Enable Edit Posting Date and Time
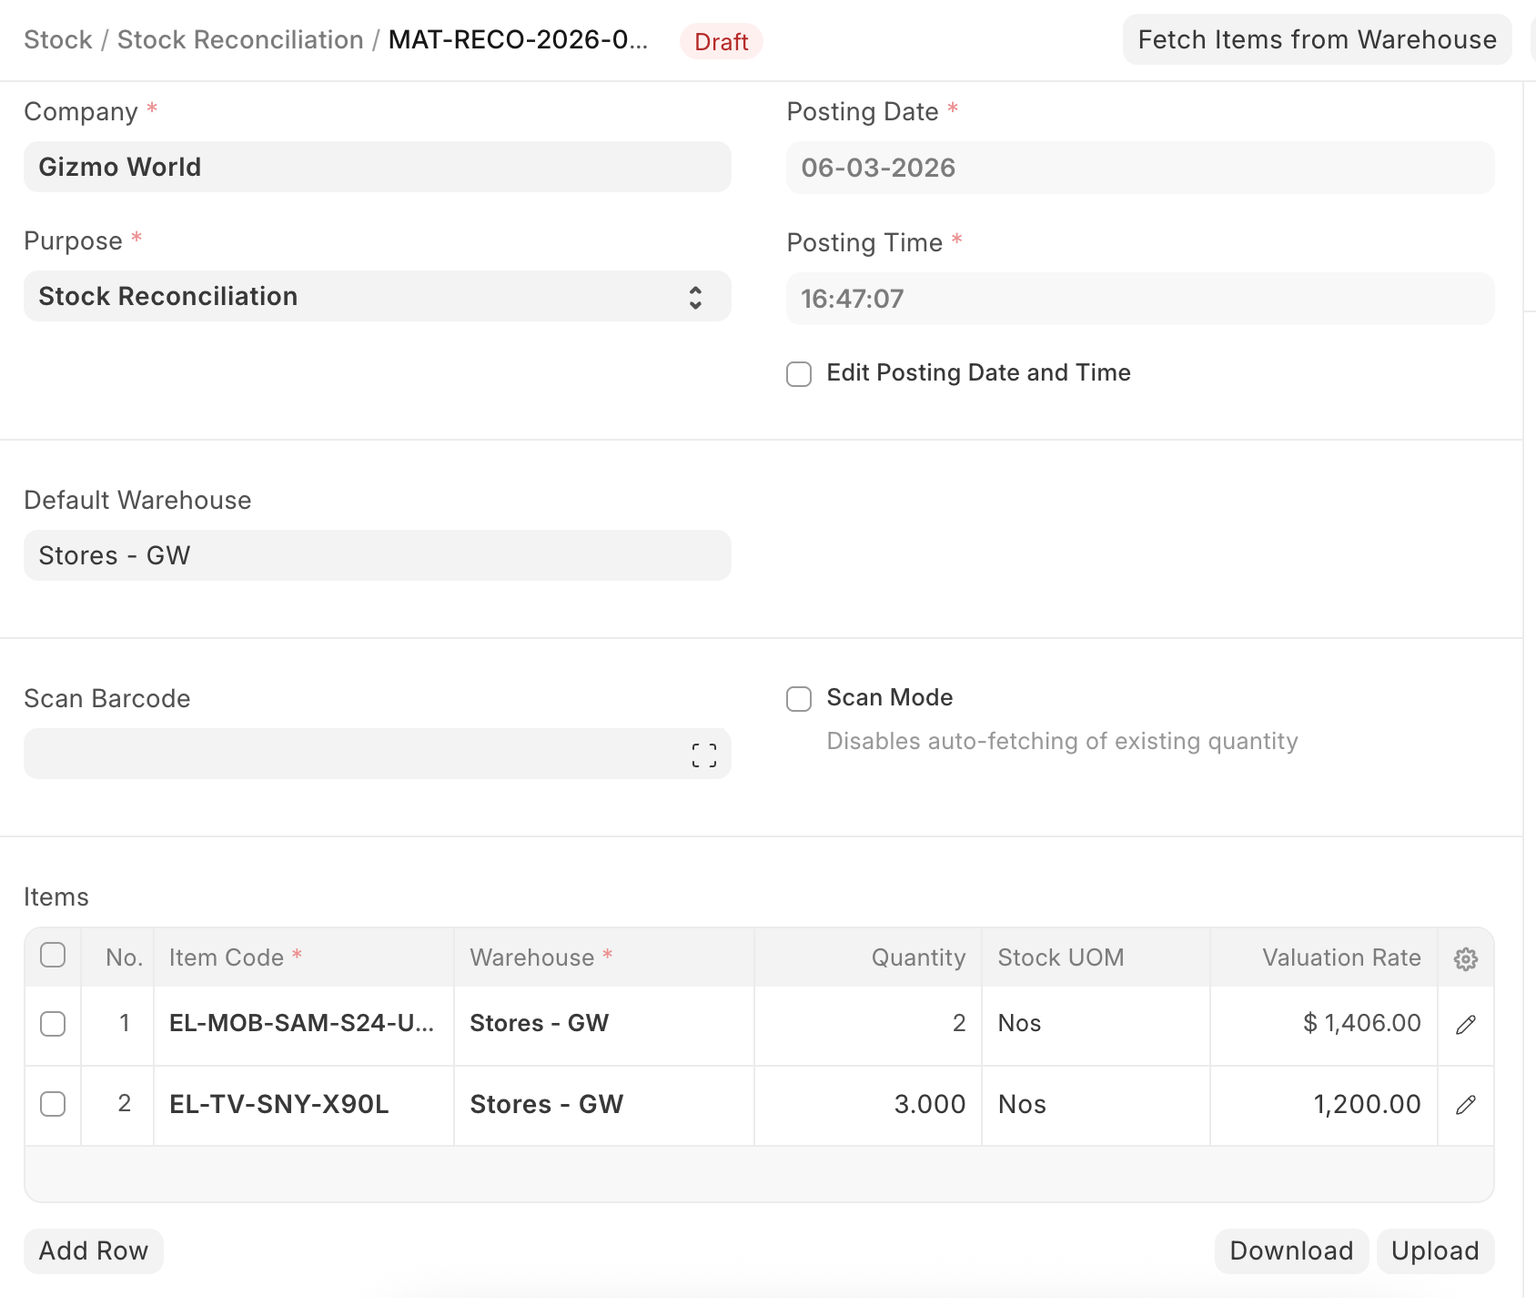Image resolution: width=1536 pixels, height=1298 pixels. (799, 374)
